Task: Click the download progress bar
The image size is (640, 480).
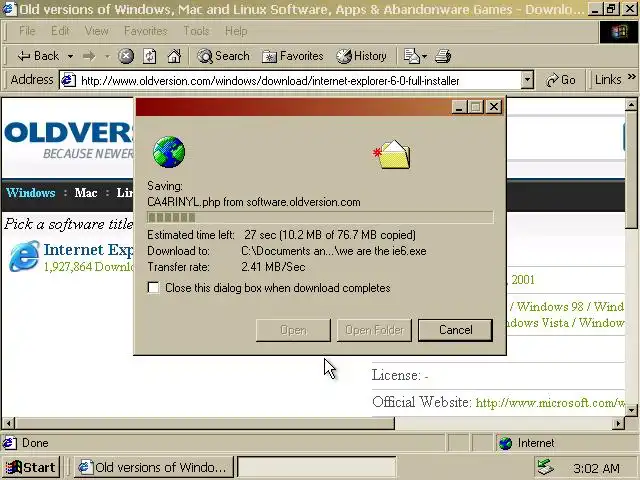Action: tap(320, 217)
